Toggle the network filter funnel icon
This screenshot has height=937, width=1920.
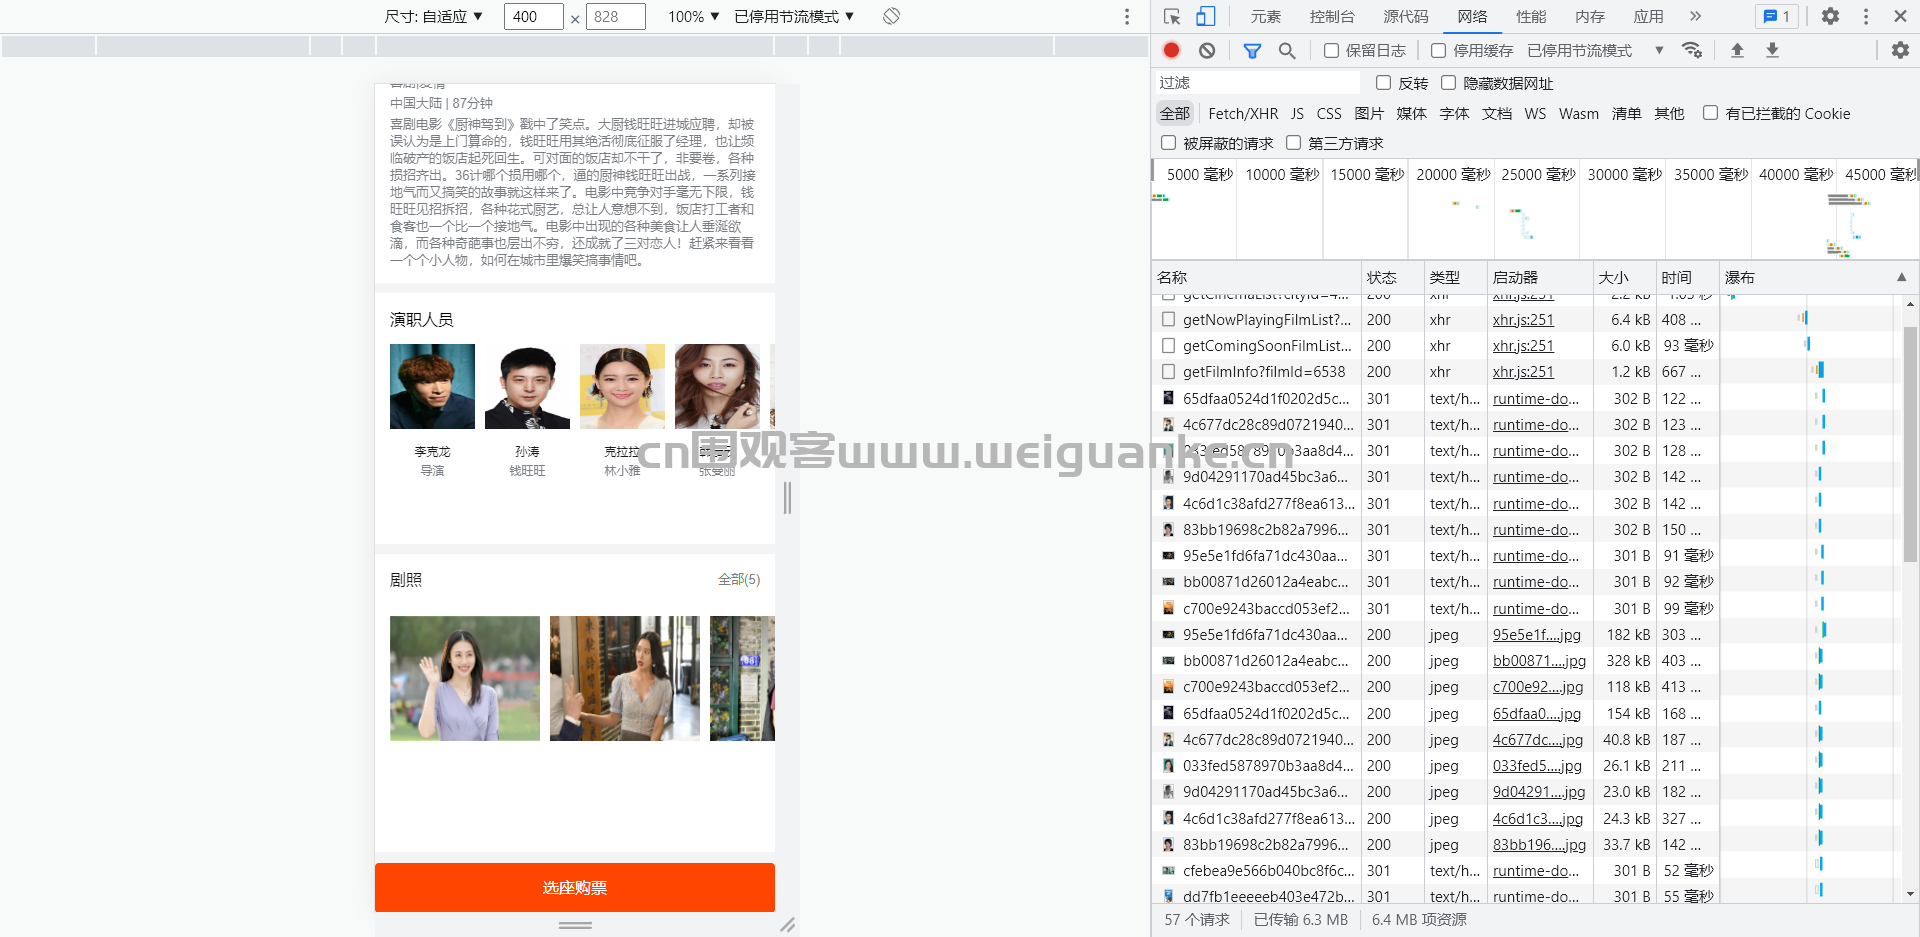[1252, 50]
